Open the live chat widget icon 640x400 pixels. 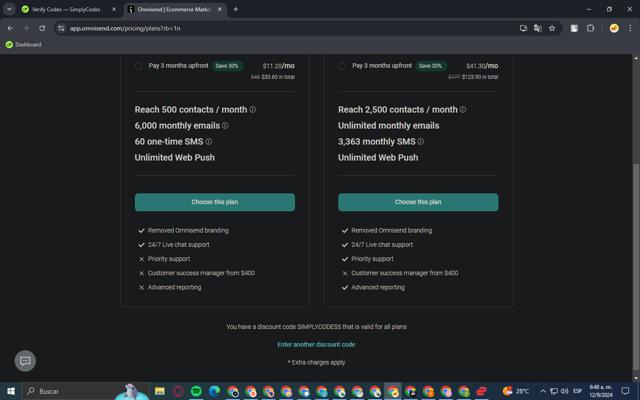click(25, 361)
